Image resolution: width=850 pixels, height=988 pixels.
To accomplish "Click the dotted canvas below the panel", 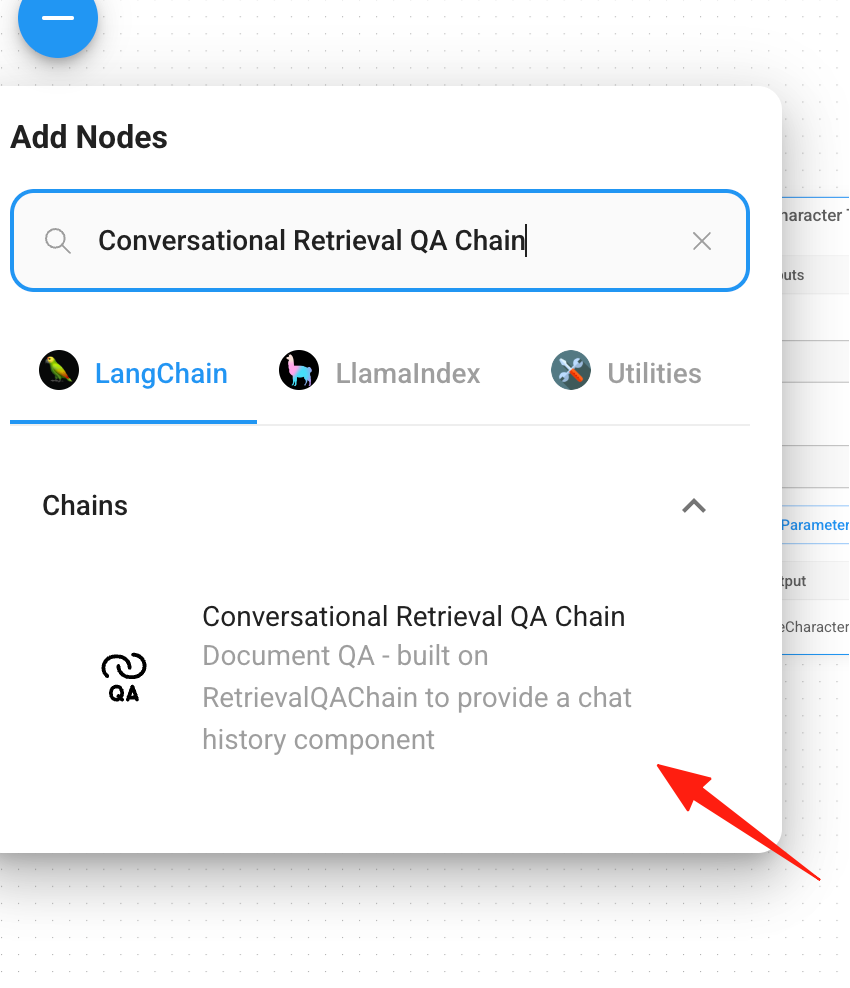I will (x=378, y=920).
